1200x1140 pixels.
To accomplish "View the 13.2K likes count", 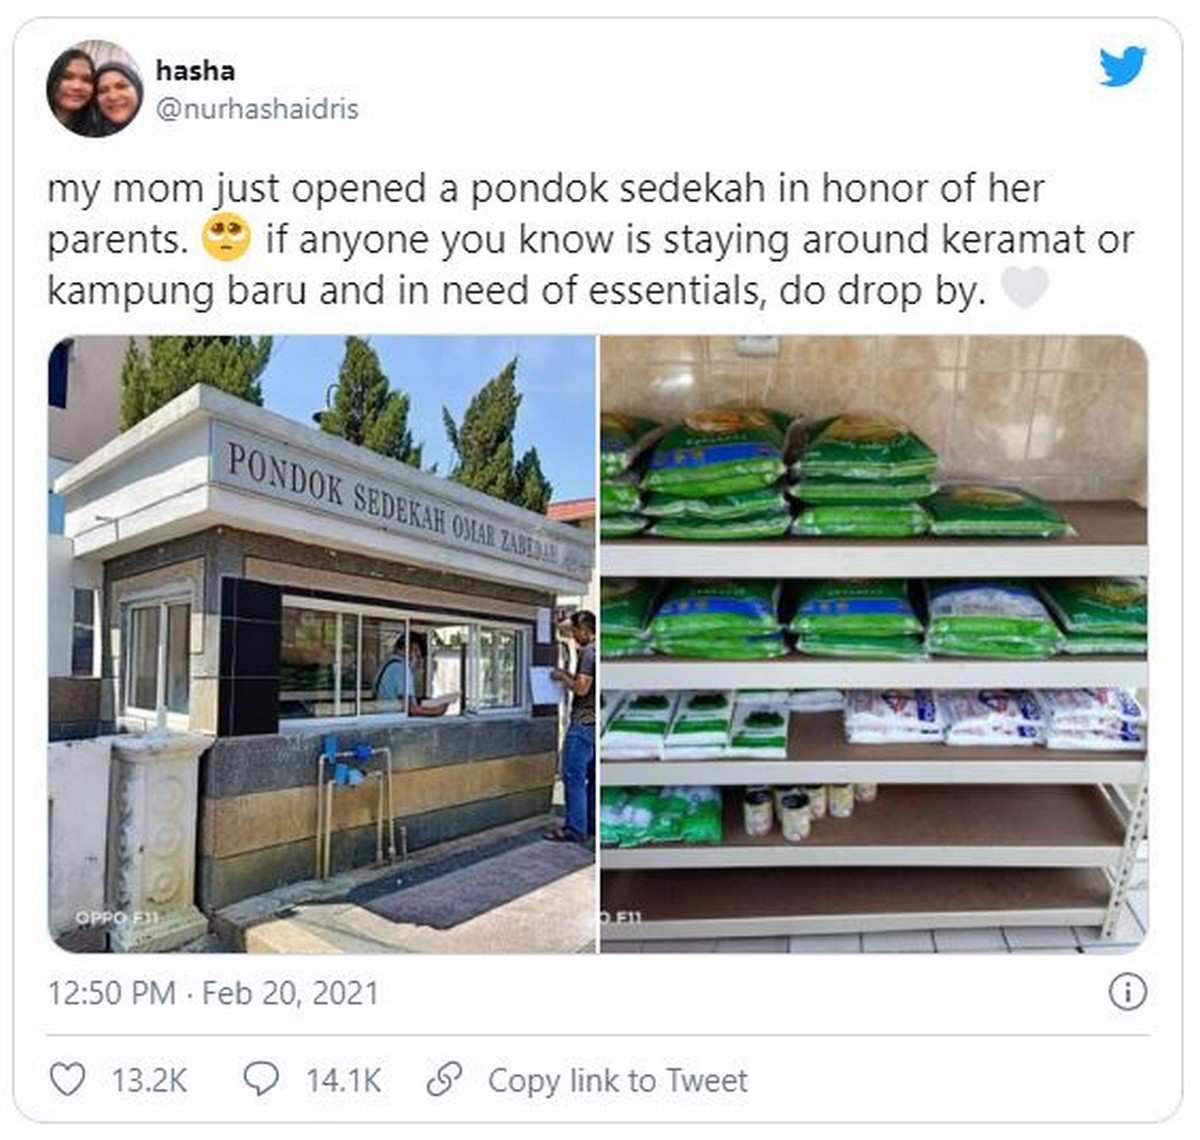I will [149, 1080].
